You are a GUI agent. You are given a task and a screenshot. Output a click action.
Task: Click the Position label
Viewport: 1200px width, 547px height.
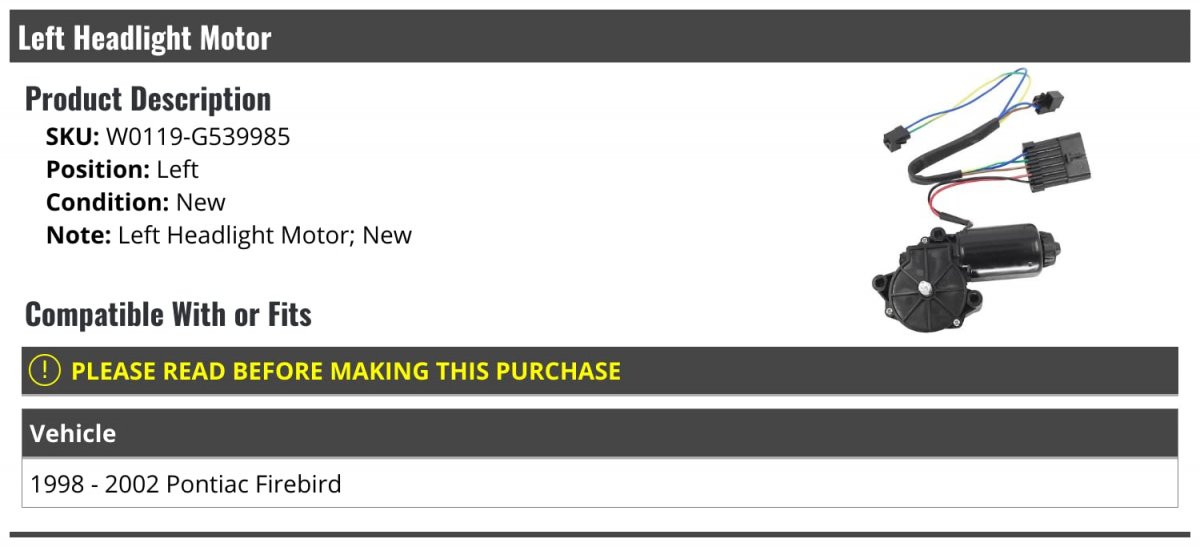click(98, 170)
